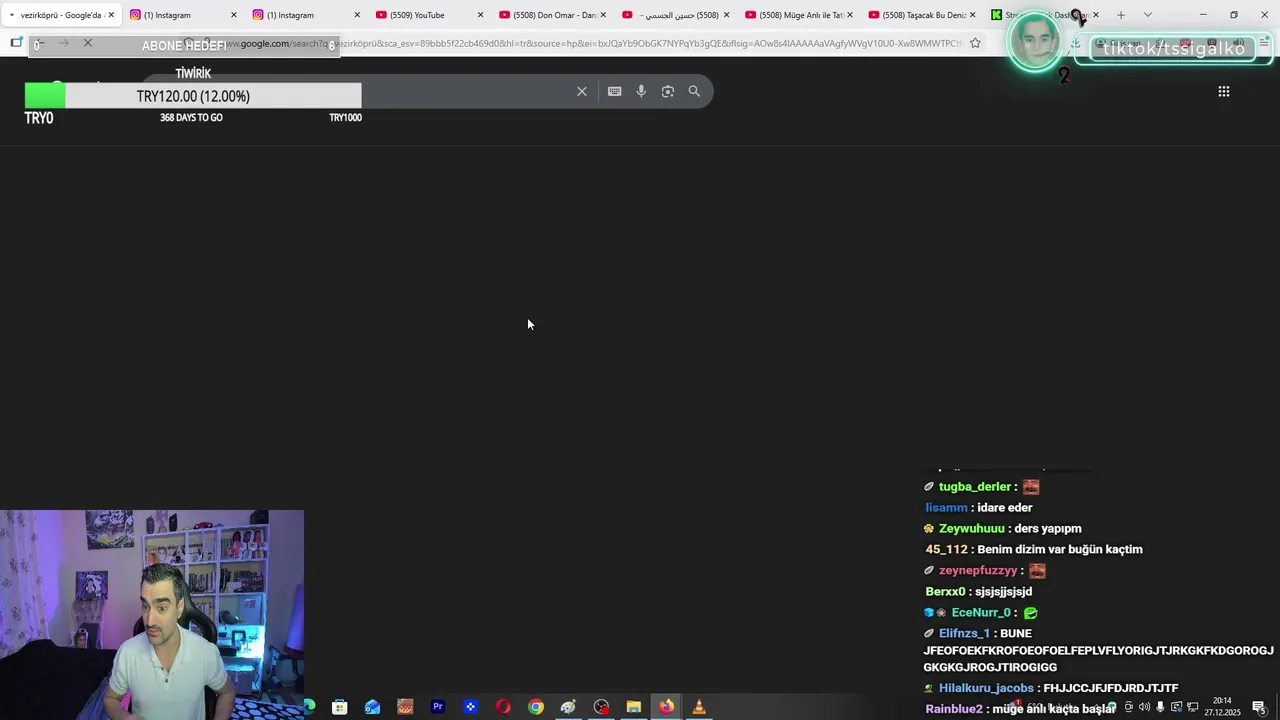Close the vezirköprü Google tab
This screenshot has width=1280, height=720.
click(111, 15)
